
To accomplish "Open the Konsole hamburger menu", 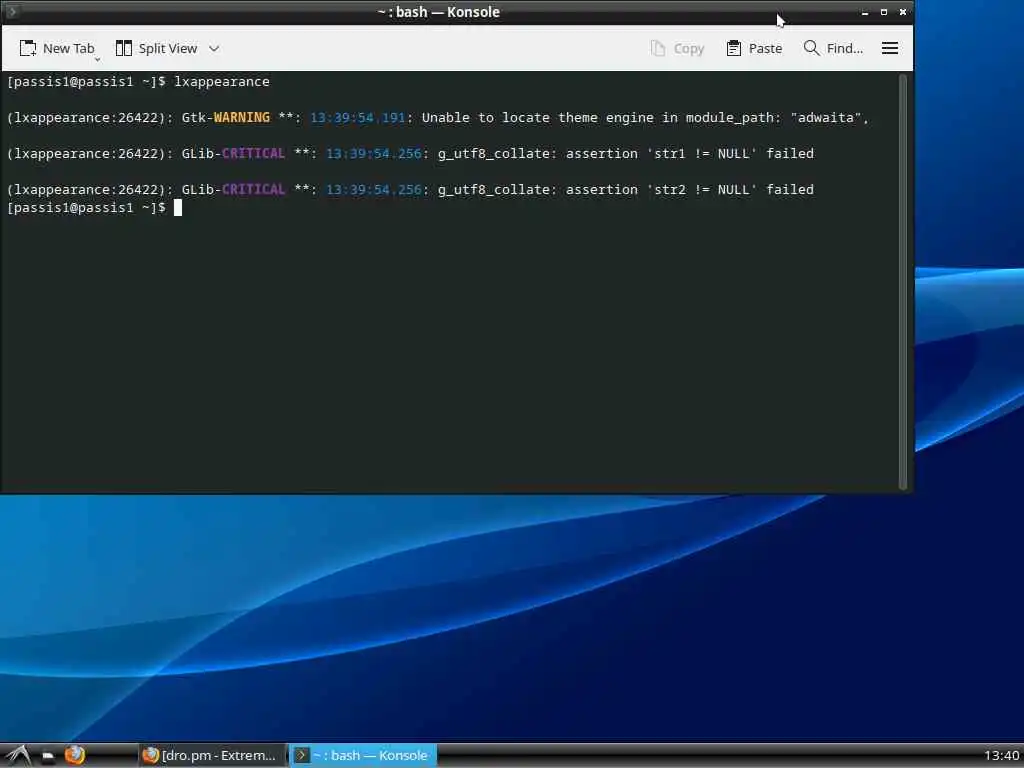I will tap(889, 48).
